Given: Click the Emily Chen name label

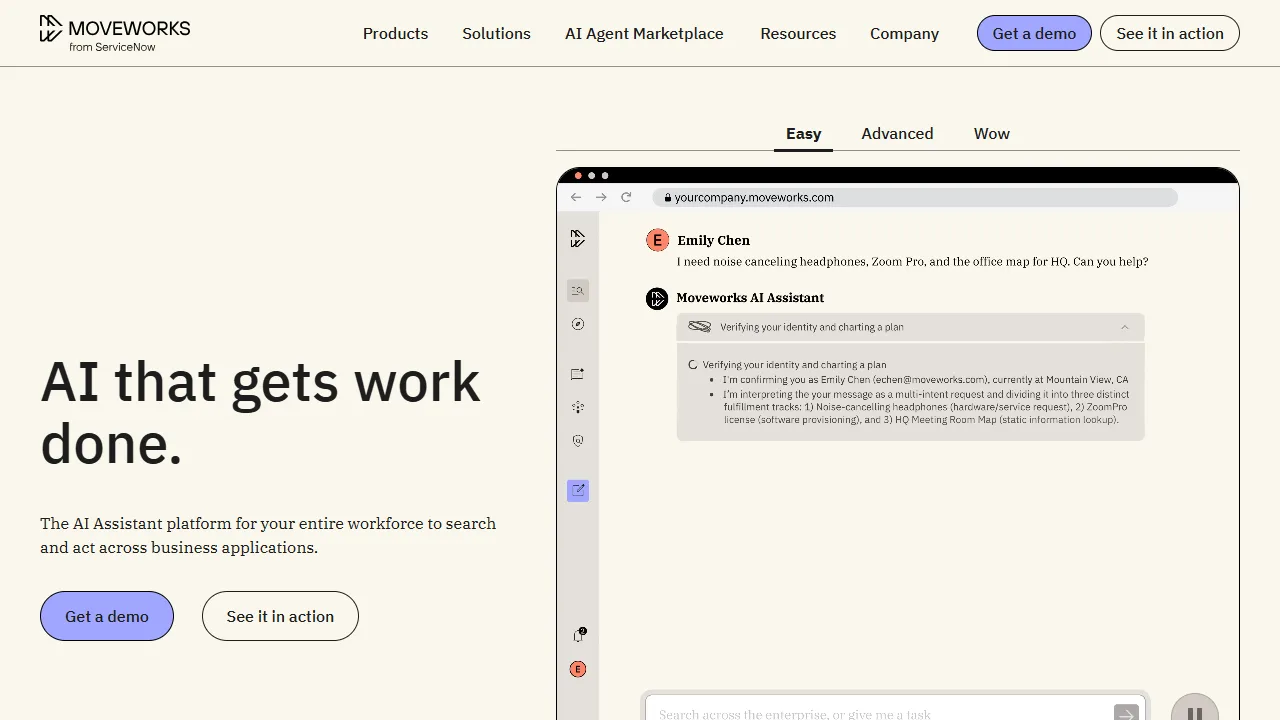Looking at the screenshot, I should click(x=713, y=240).
